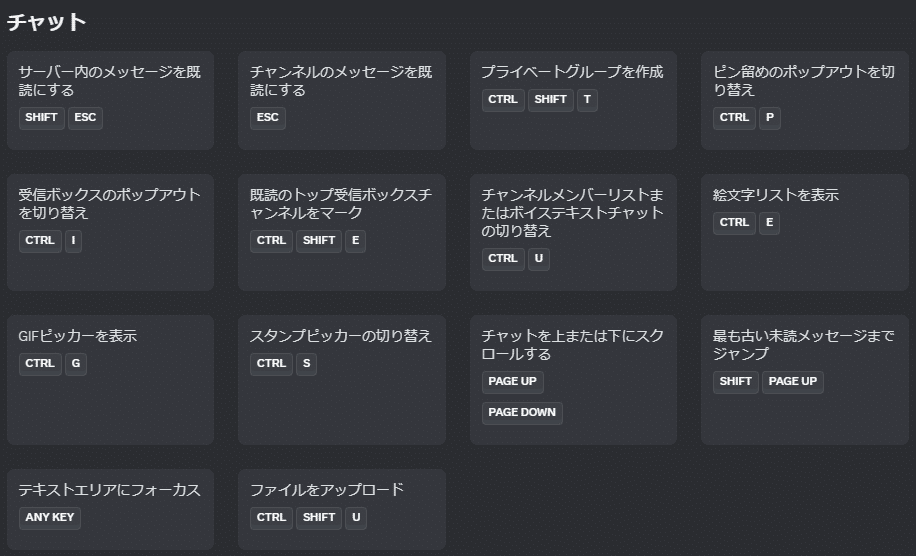The width and height of the screenshot is (916, 556).
Task: Click the 最も古い未読メッセージまでジャンプ title
Action: [x=803, y=345]
